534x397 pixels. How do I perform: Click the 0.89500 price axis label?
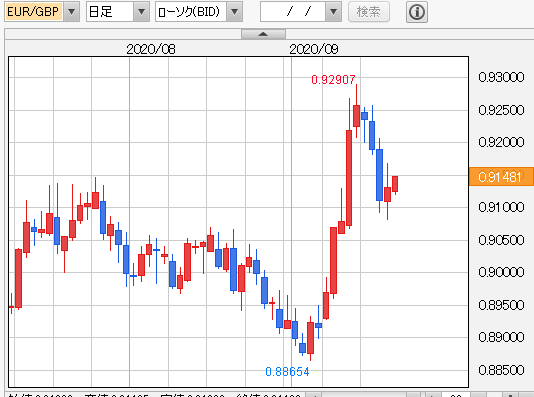tap(501, 305)
